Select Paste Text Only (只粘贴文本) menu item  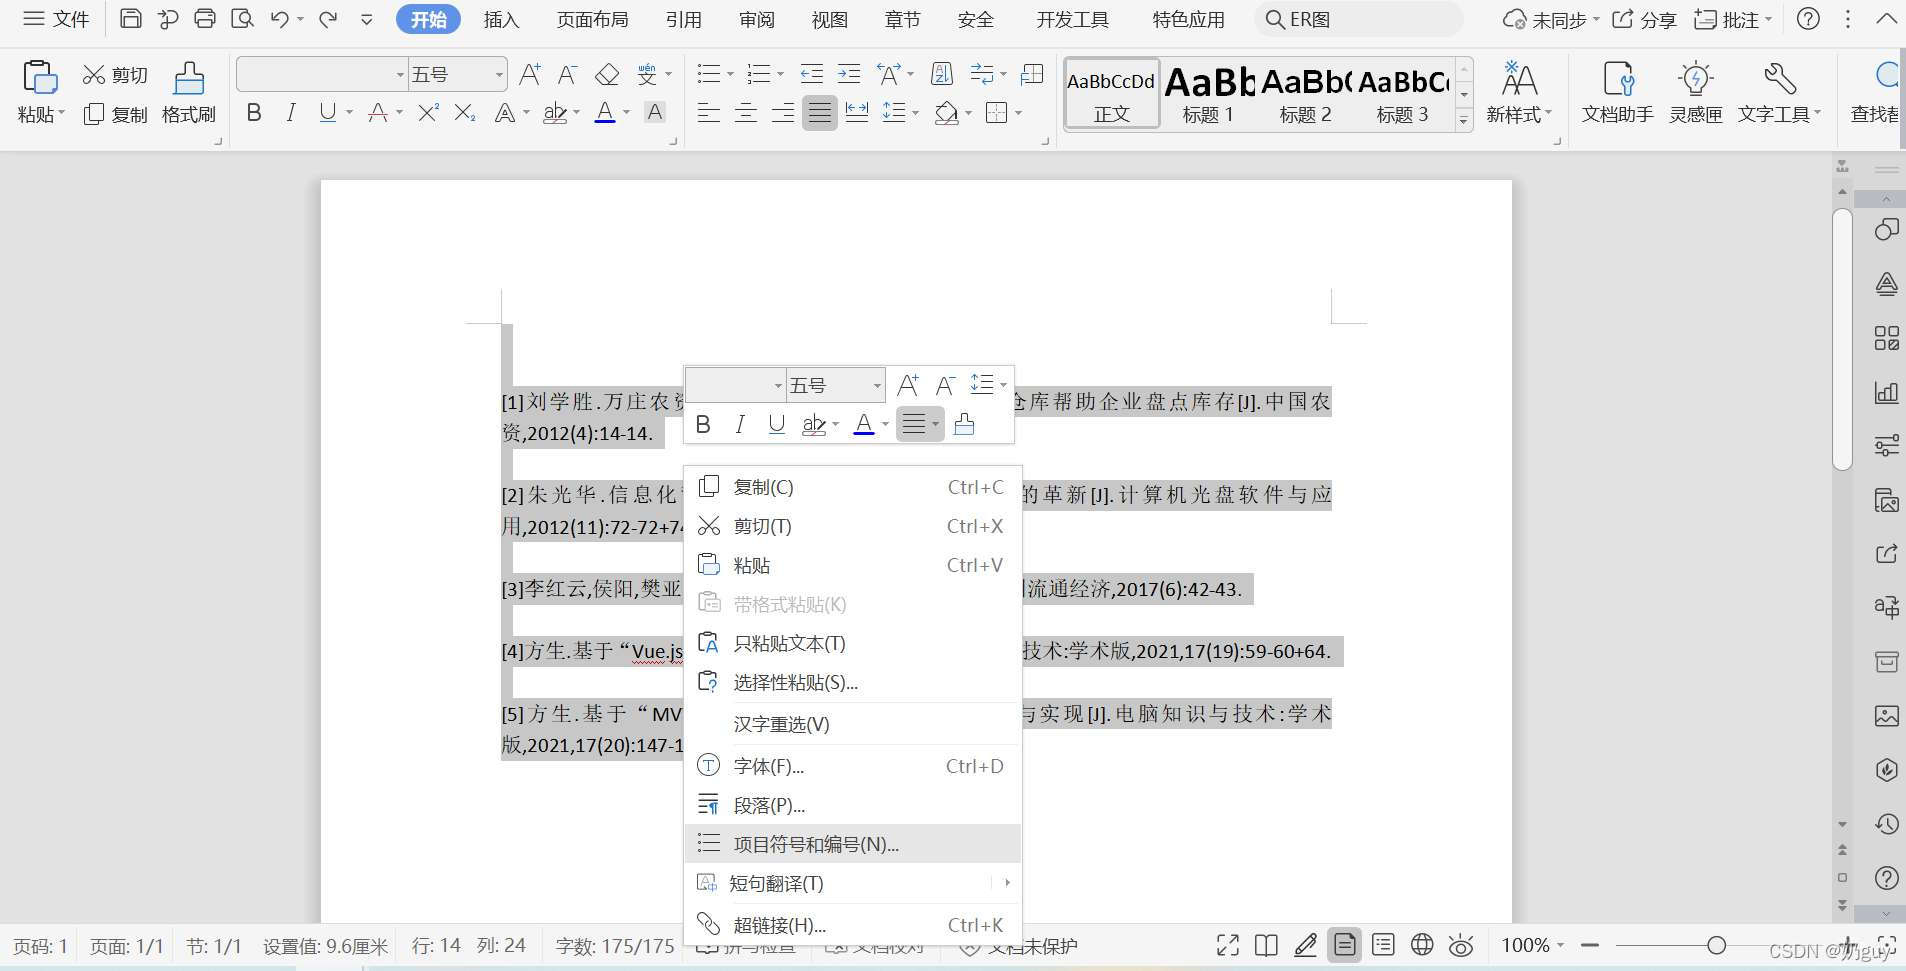[x=853, y=643]
